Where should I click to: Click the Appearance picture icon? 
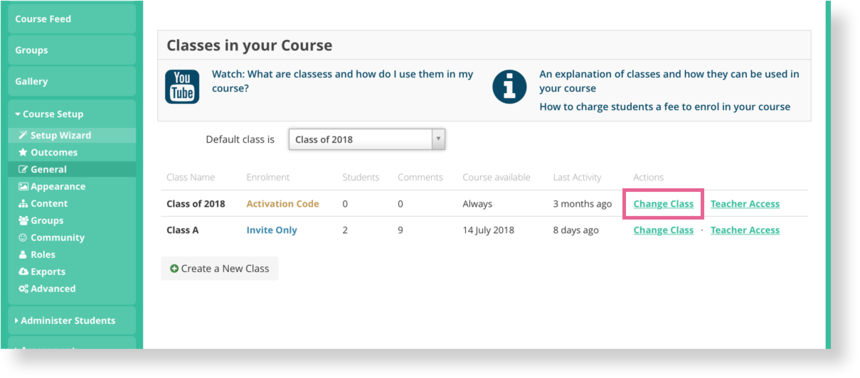tap(23, 187)
